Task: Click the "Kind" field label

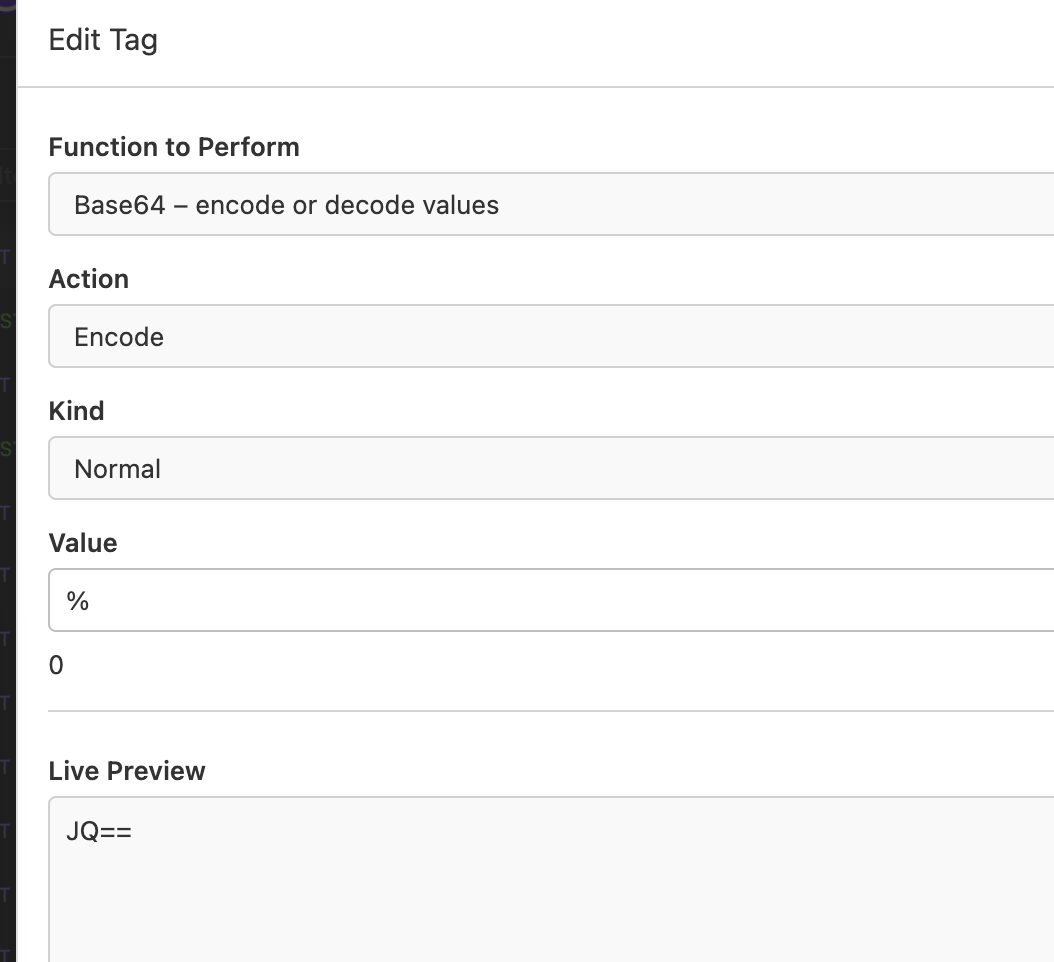Action: pos(76,411)
